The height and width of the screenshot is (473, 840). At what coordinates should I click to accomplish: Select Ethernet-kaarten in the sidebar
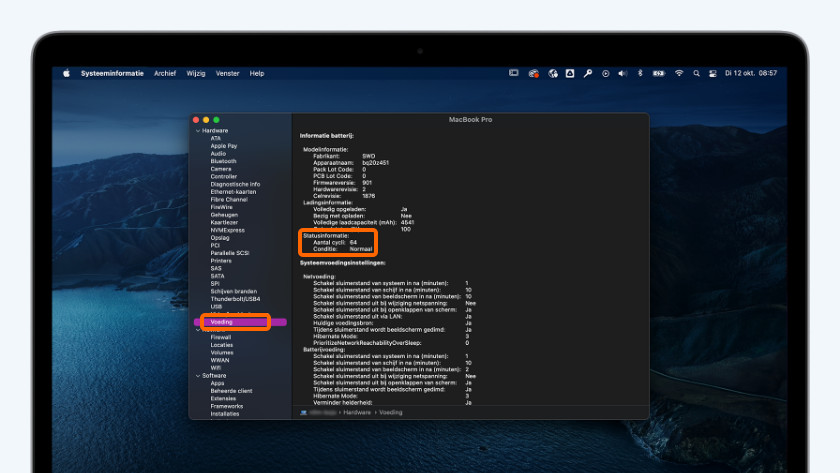[233, 192]
